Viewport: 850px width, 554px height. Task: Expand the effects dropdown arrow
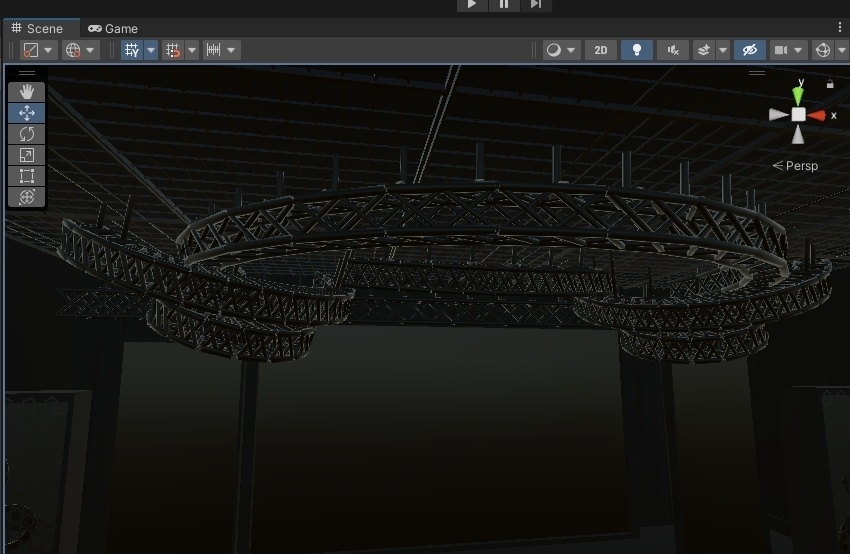(x=723, y=50)
